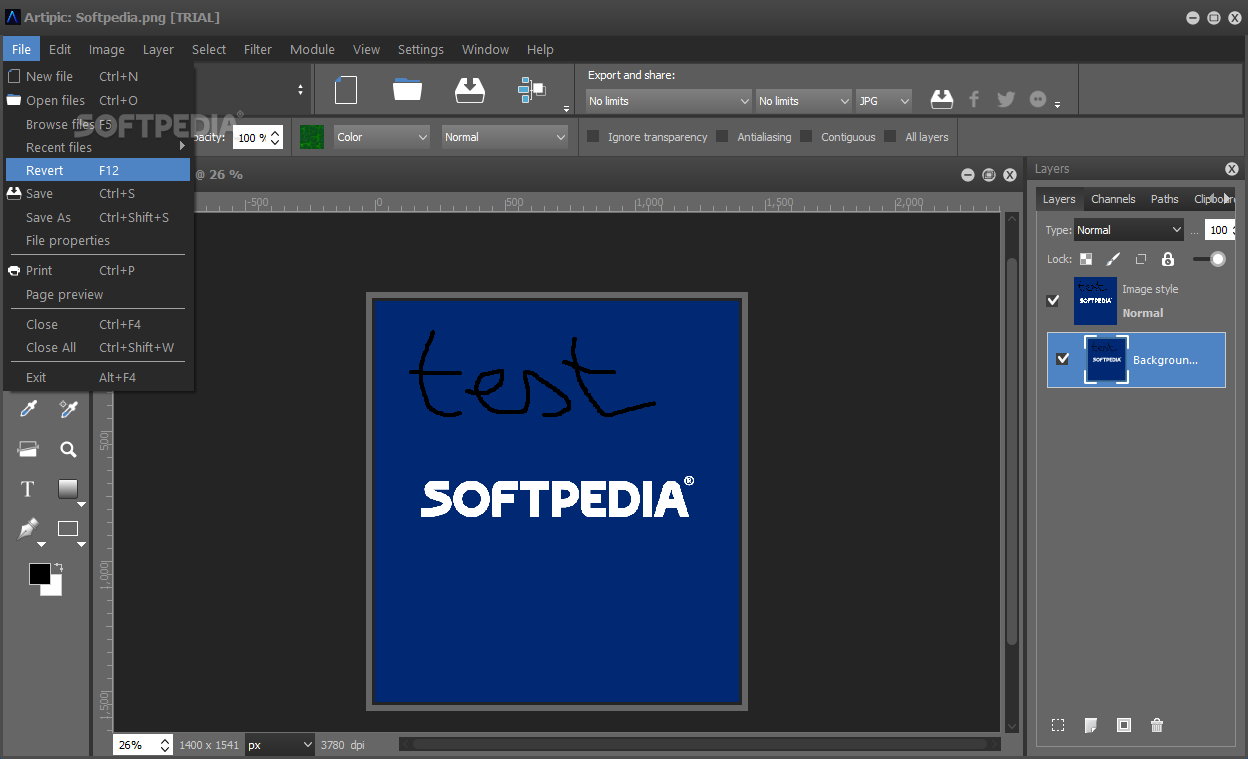
Task: Close the Layers panel with X icon
Action: point(1232,169)
